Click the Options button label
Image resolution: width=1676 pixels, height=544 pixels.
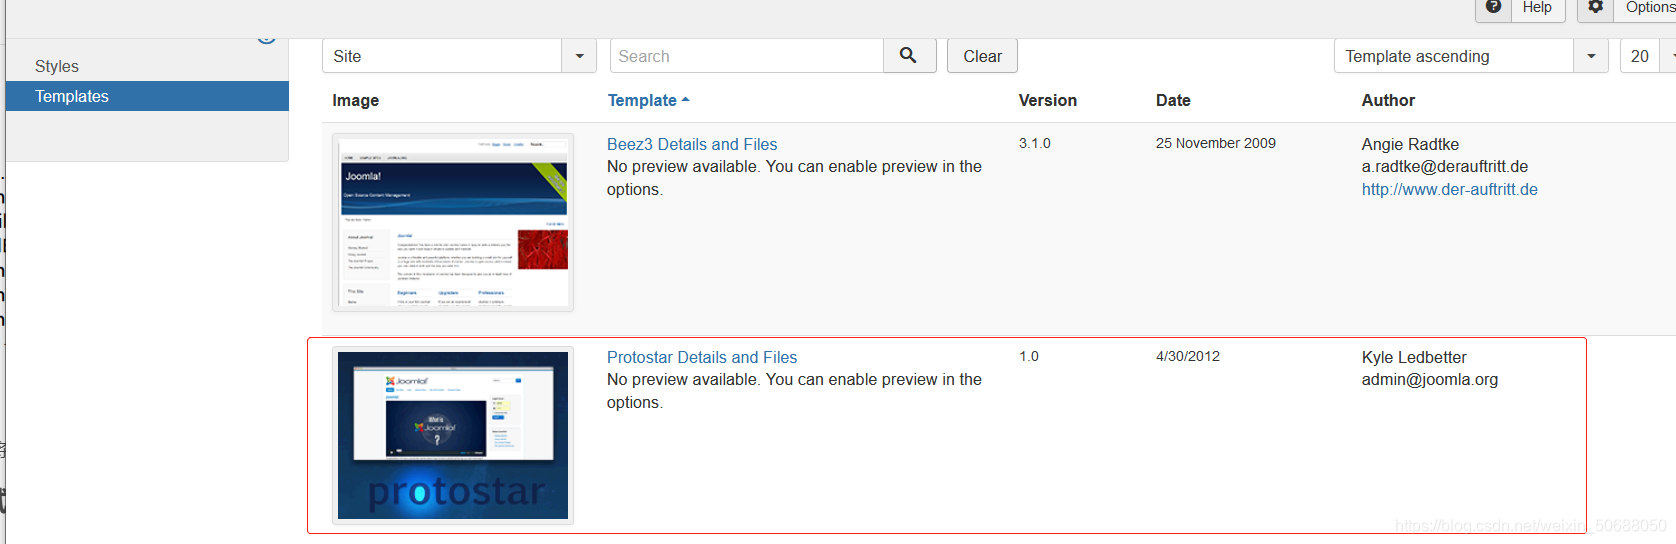click(1650, 7)
